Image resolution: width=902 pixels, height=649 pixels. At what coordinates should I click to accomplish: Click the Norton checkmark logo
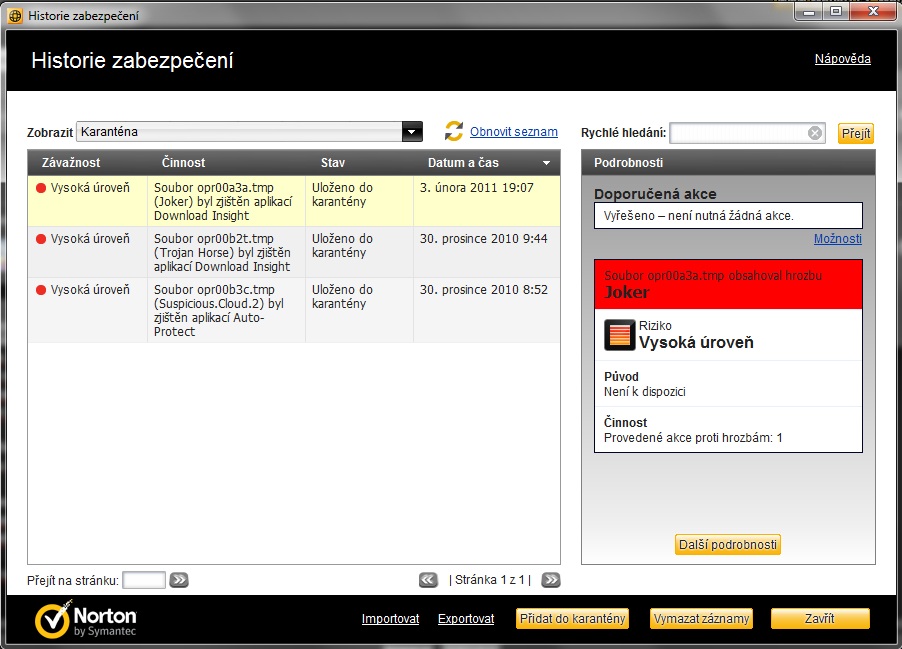[53, 620]
